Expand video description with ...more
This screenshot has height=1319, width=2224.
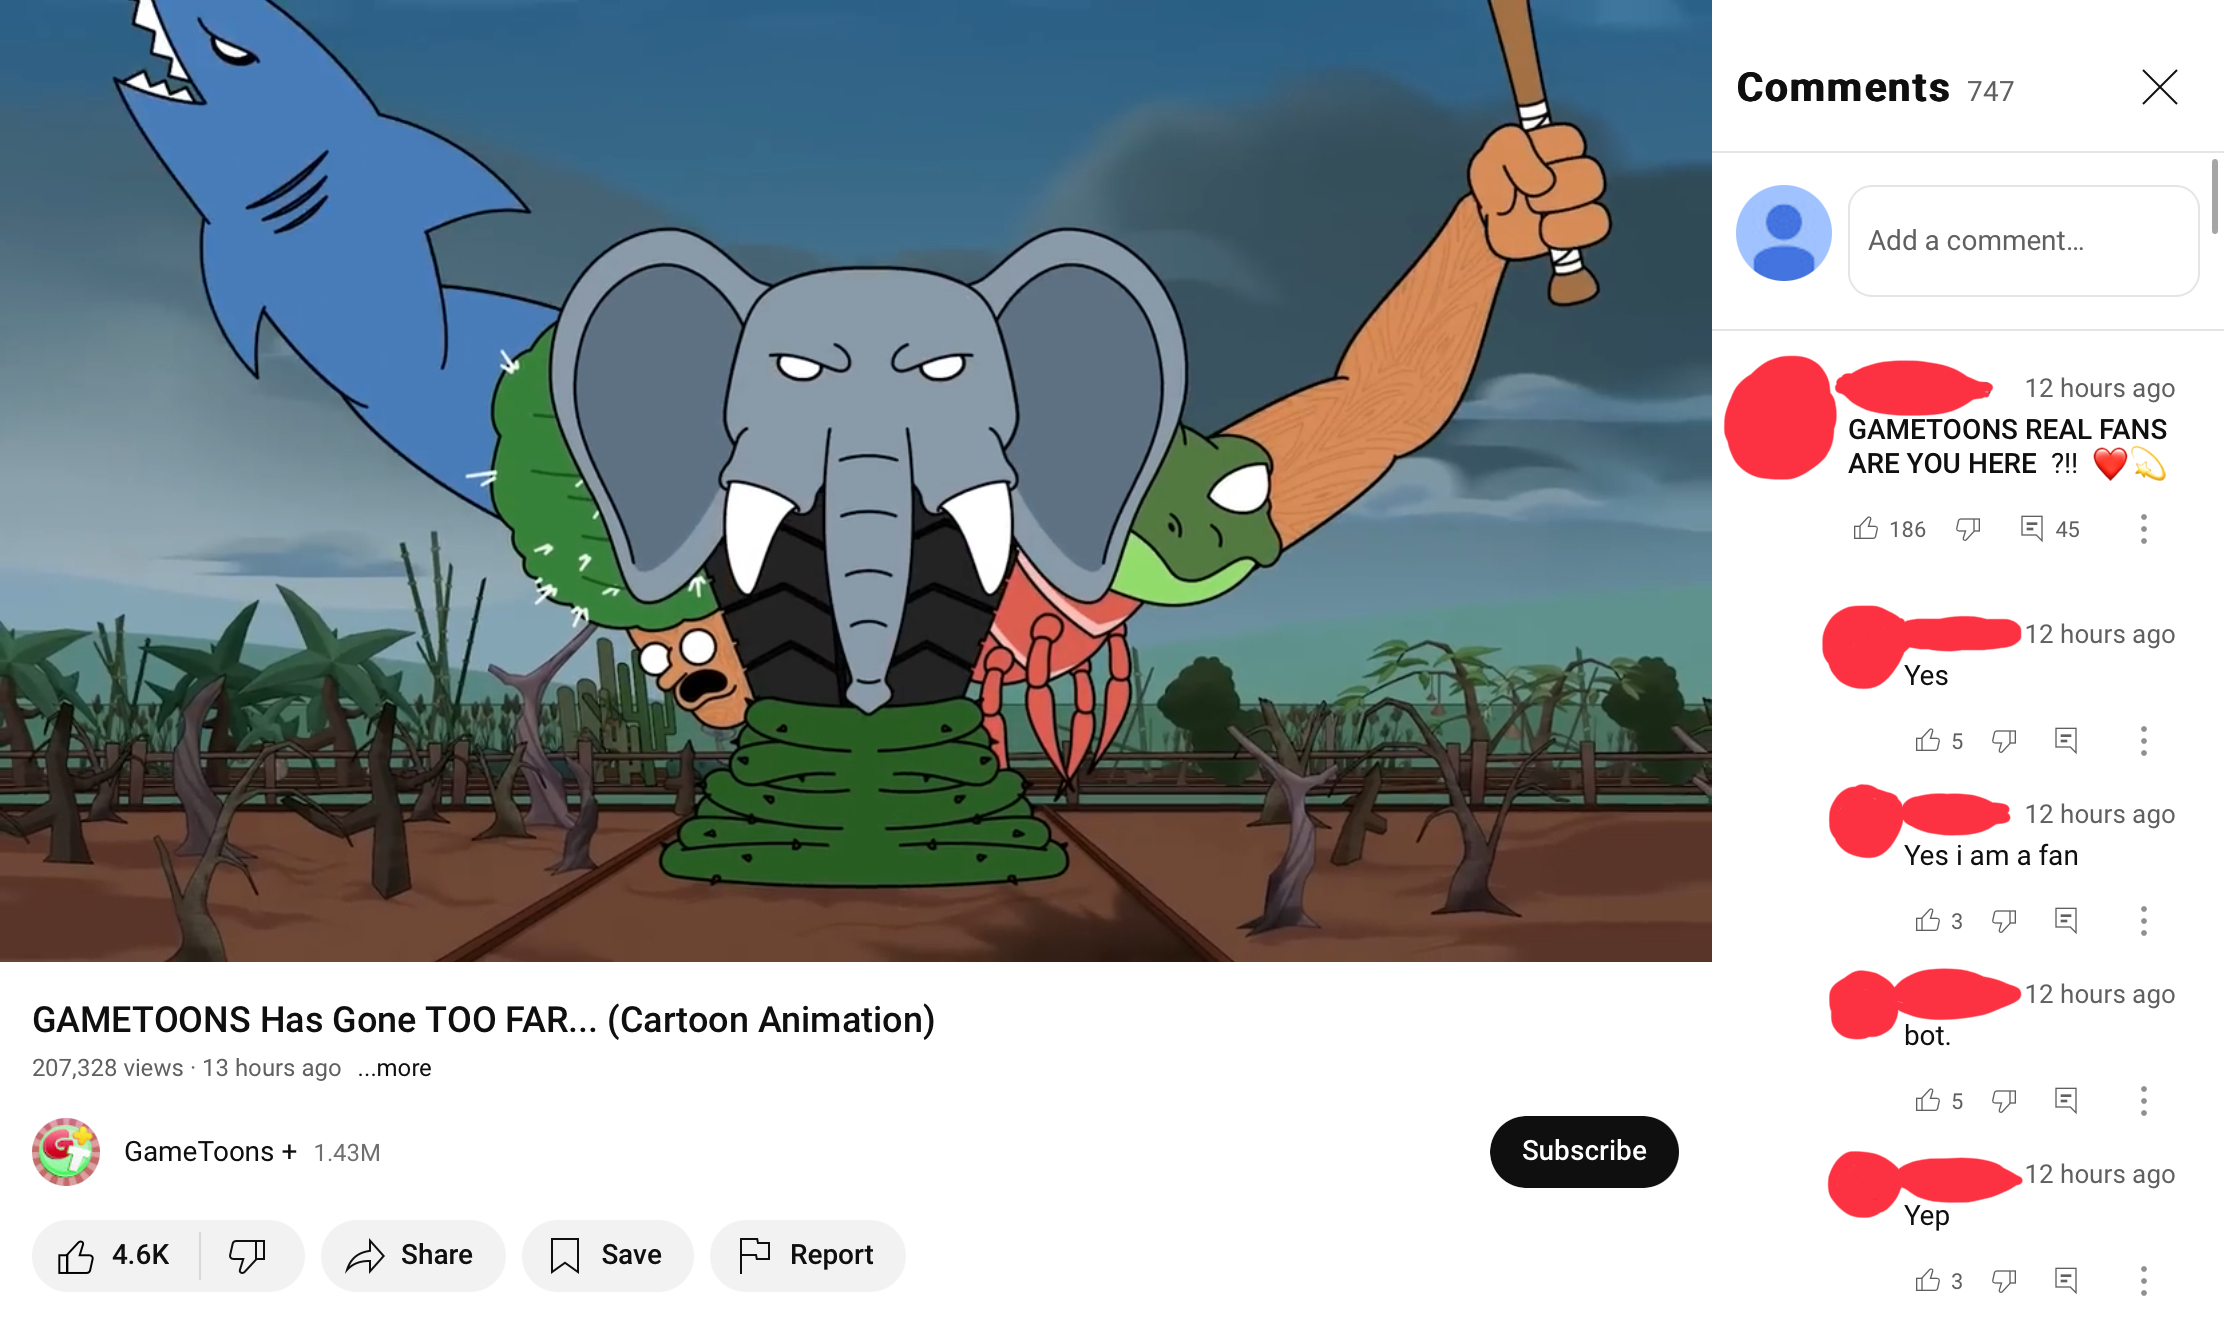tap(395, 1068)
